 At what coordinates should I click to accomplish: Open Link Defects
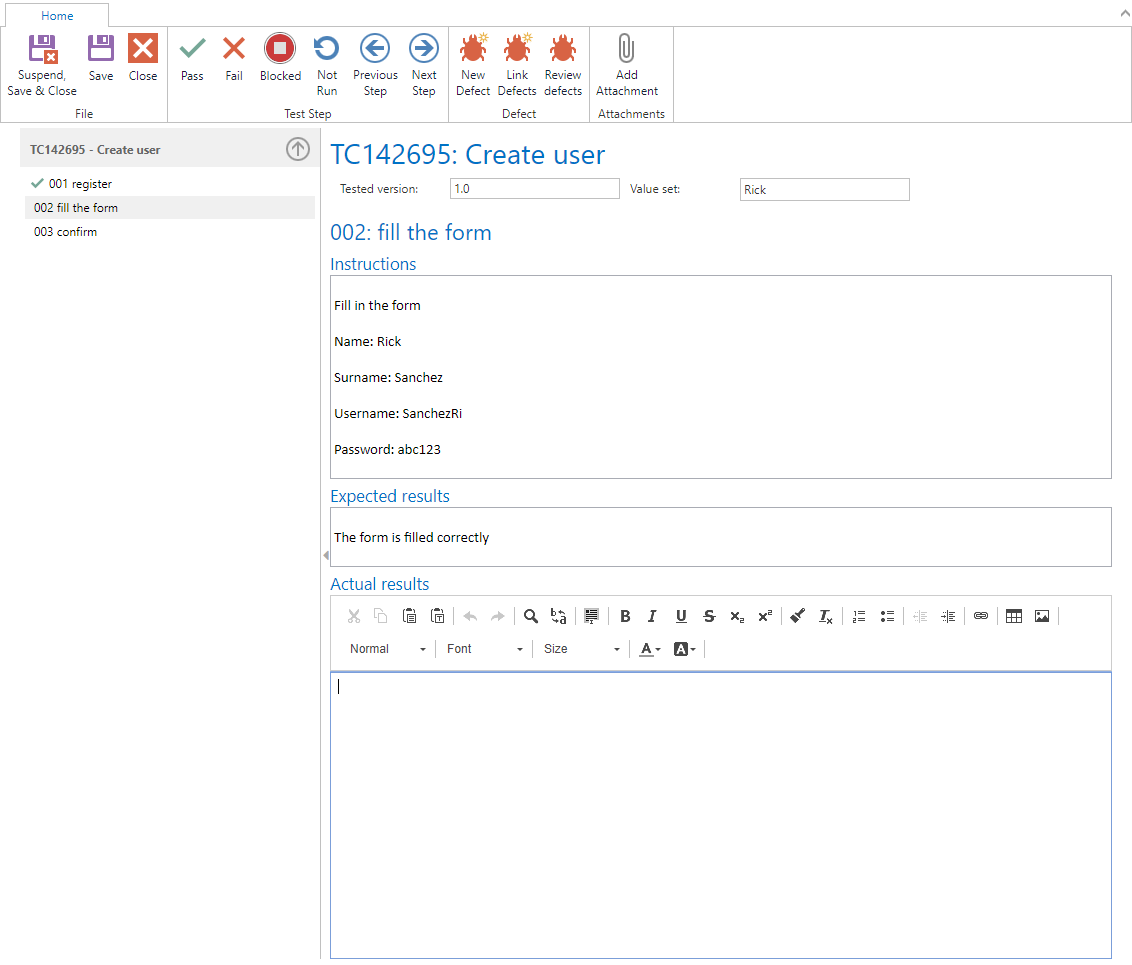(517, 65)
